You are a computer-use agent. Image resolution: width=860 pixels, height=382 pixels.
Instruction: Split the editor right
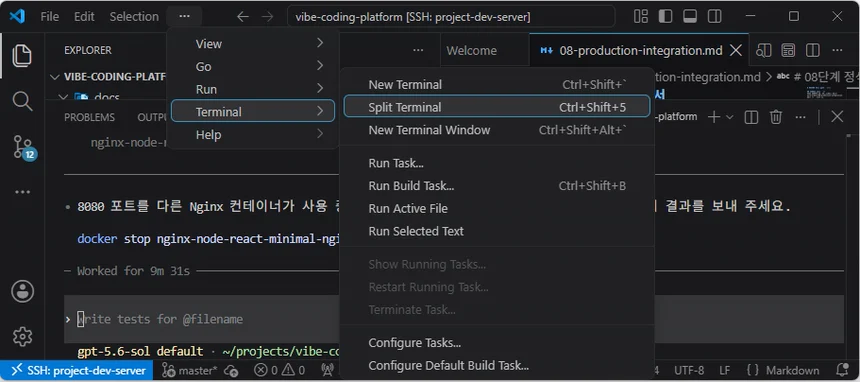point(813,50)
